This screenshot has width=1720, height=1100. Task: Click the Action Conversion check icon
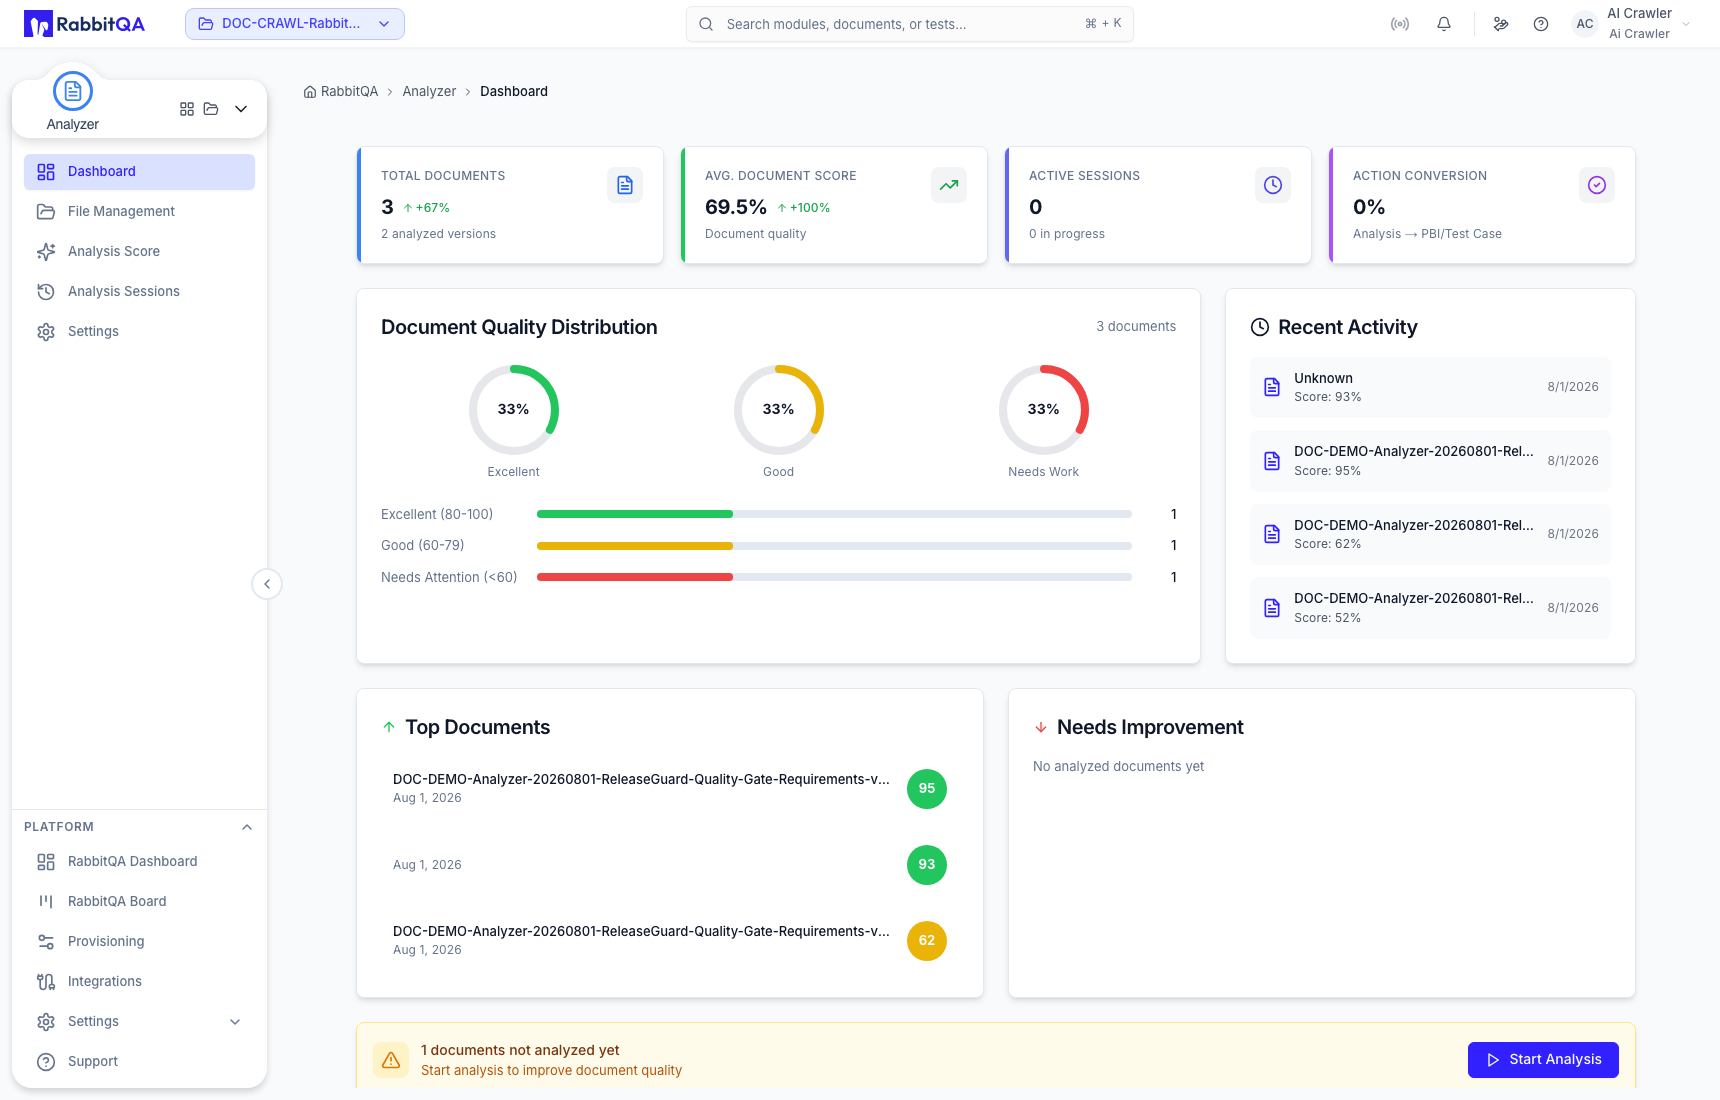point(1597,185)
